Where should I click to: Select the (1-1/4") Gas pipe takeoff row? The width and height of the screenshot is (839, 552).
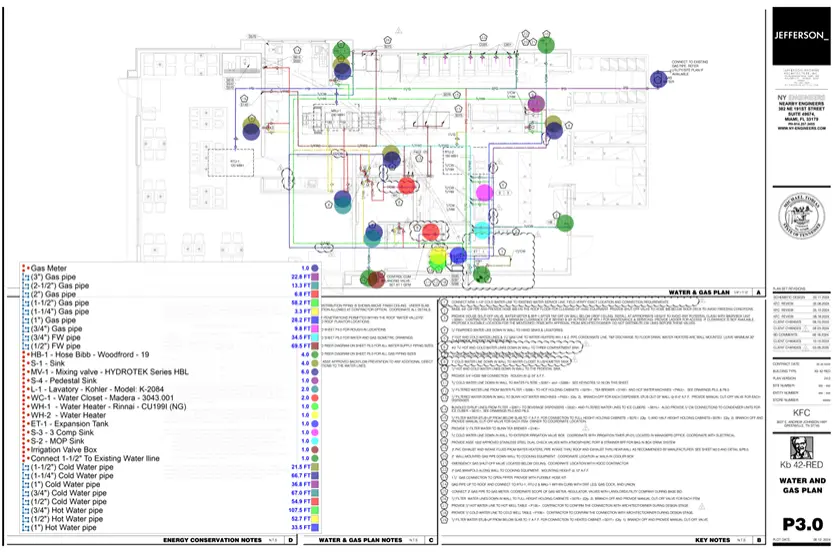(x=170, y=311)
